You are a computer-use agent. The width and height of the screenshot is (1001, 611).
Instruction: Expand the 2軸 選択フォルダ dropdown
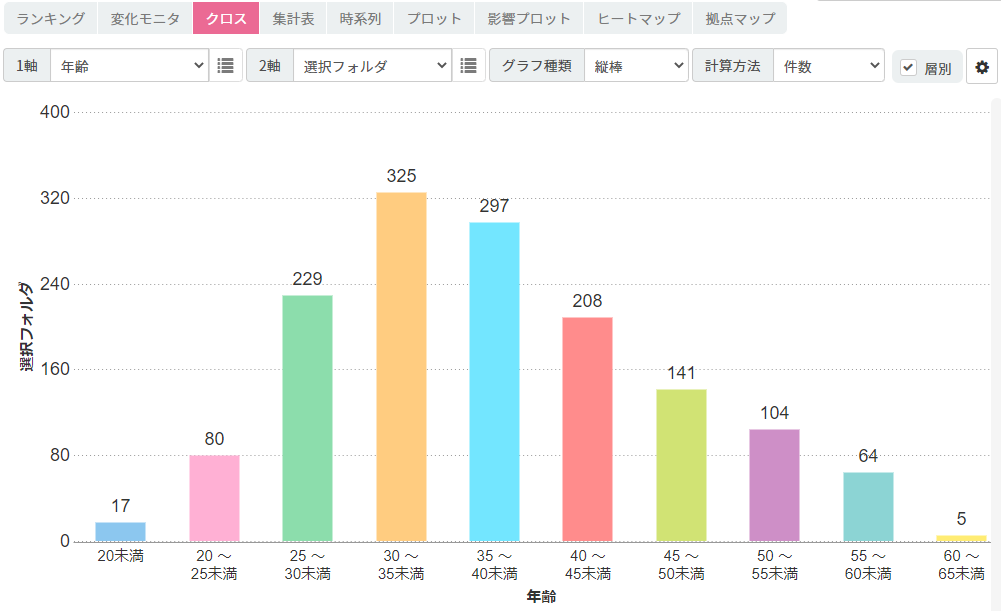click(372, 66)
